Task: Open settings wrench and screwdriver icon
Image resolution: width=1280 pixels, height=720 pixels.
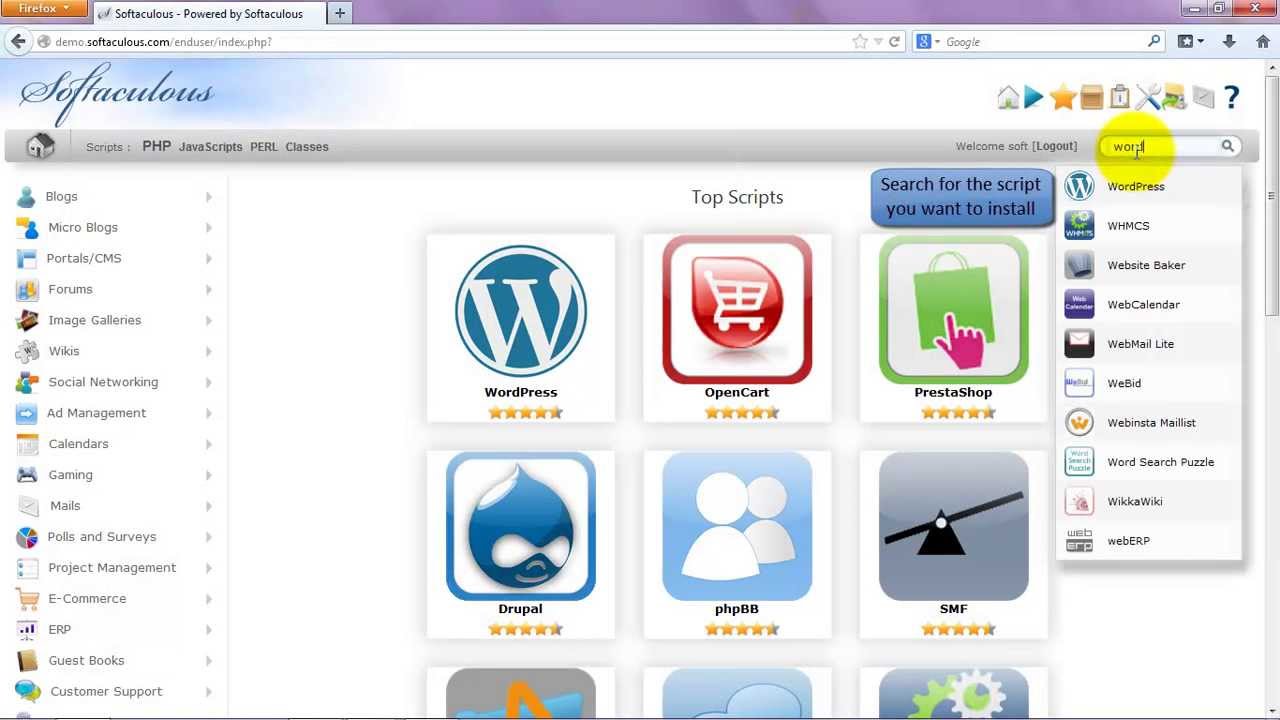Action: (x=1147, y=97)
